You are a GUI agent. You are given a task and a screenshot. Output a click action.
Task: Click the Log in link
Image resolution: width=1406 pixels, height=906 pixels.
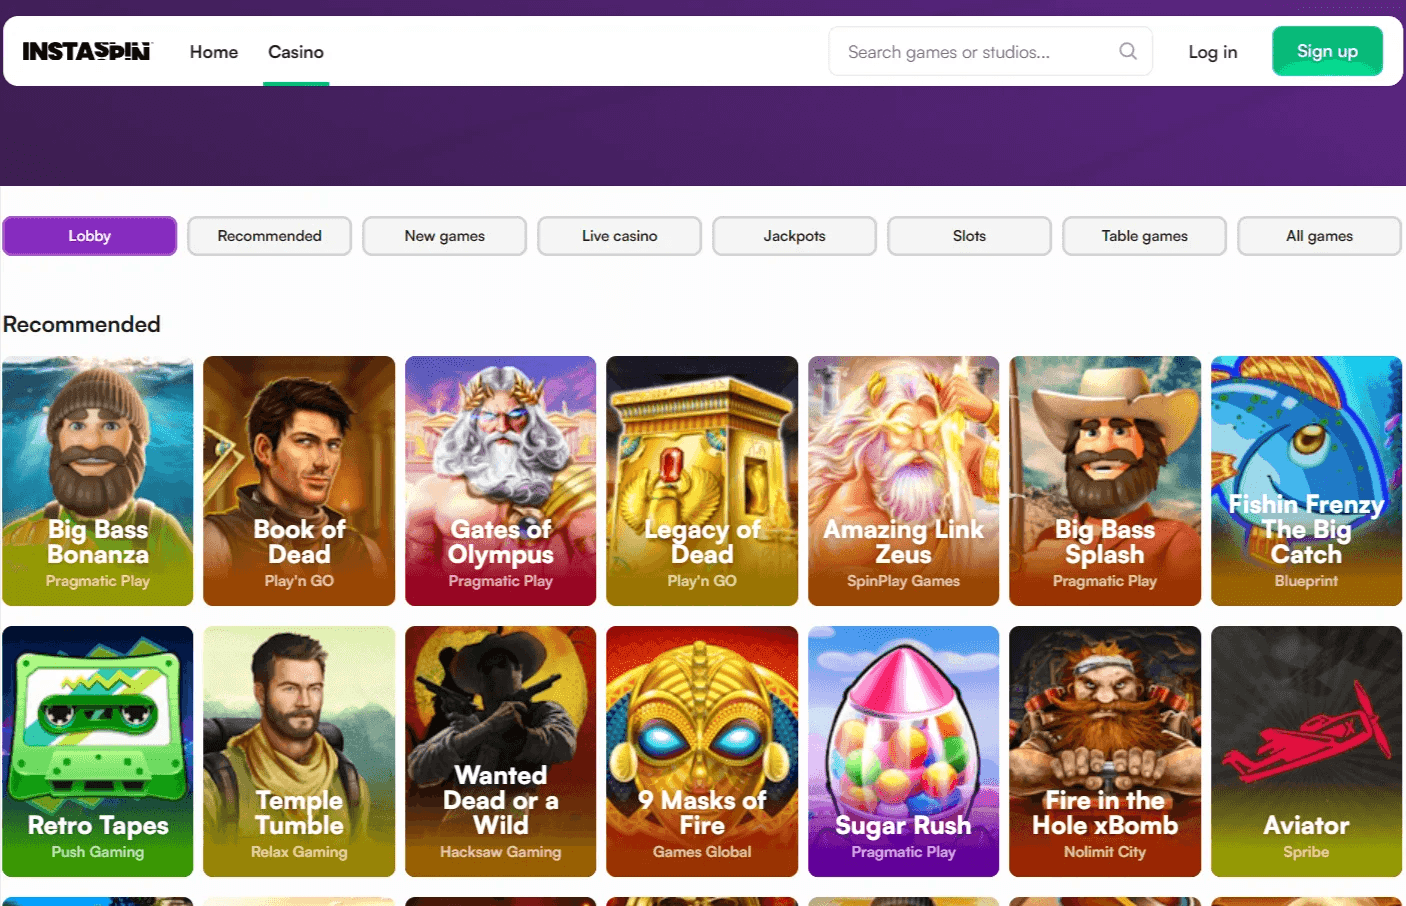pos(1212,51)
